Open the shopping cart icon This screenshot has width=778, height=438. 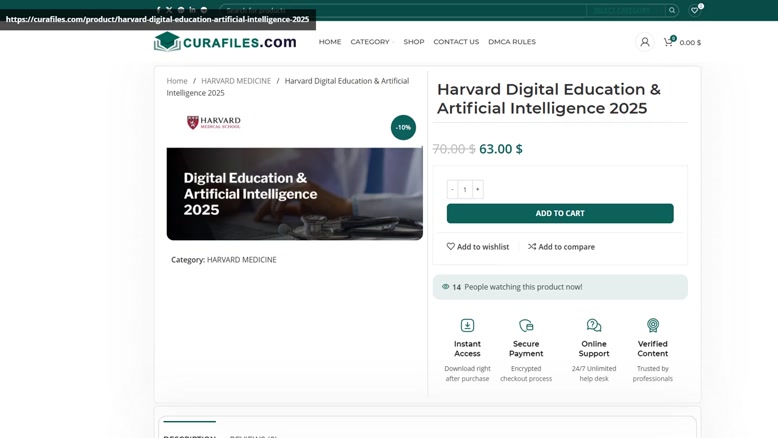tap(668, 42)
